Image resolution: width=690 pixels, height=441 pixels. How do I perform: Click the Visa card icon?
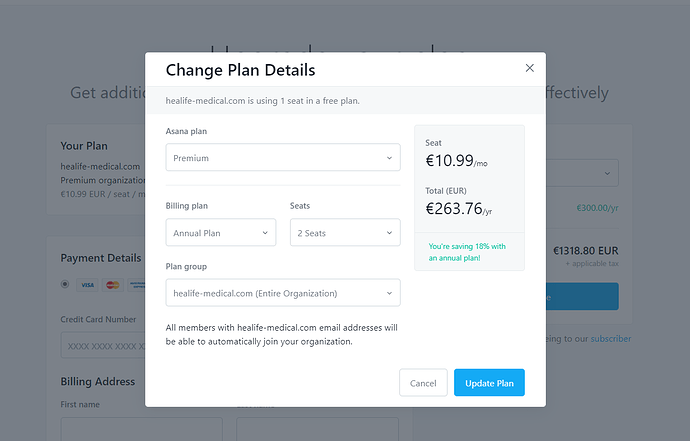click(87, 285)
